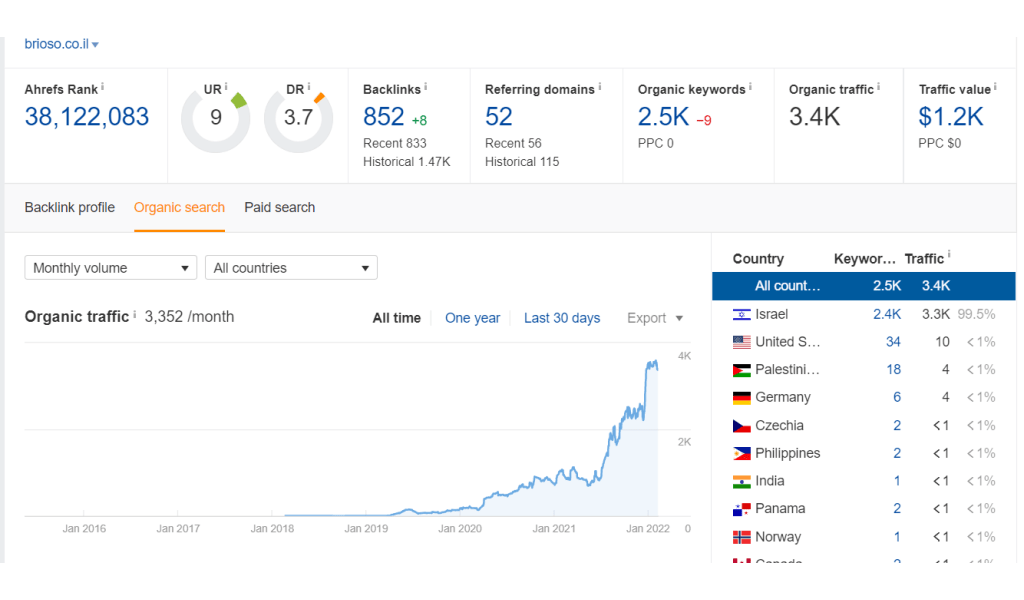Show the Backlinks info tooltip icon
The image size is (1024, 600).
pyautogui.click(x=426, y=86)
